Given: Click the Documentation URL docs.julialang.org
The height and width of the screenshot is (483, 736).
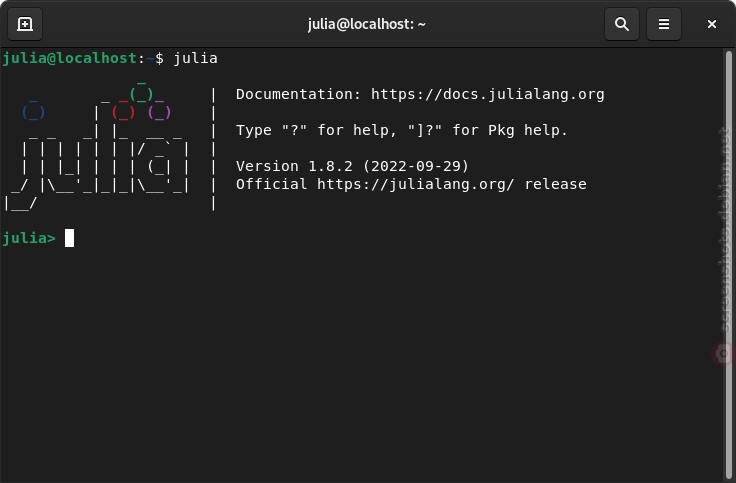Looking at the screenshot, I should tap(488, 94).
